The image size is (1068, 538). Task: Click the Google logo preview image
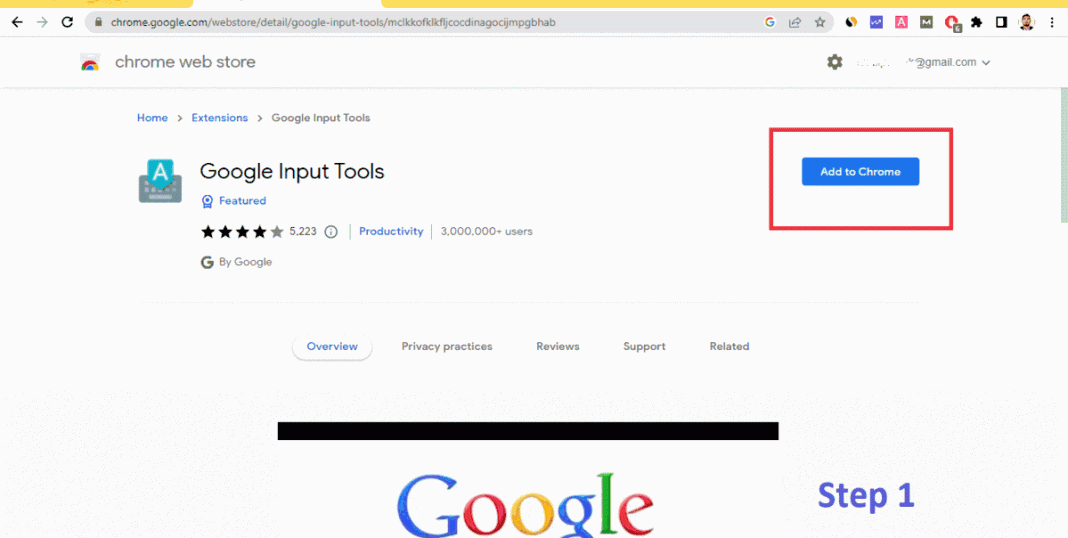click(524, 504)
